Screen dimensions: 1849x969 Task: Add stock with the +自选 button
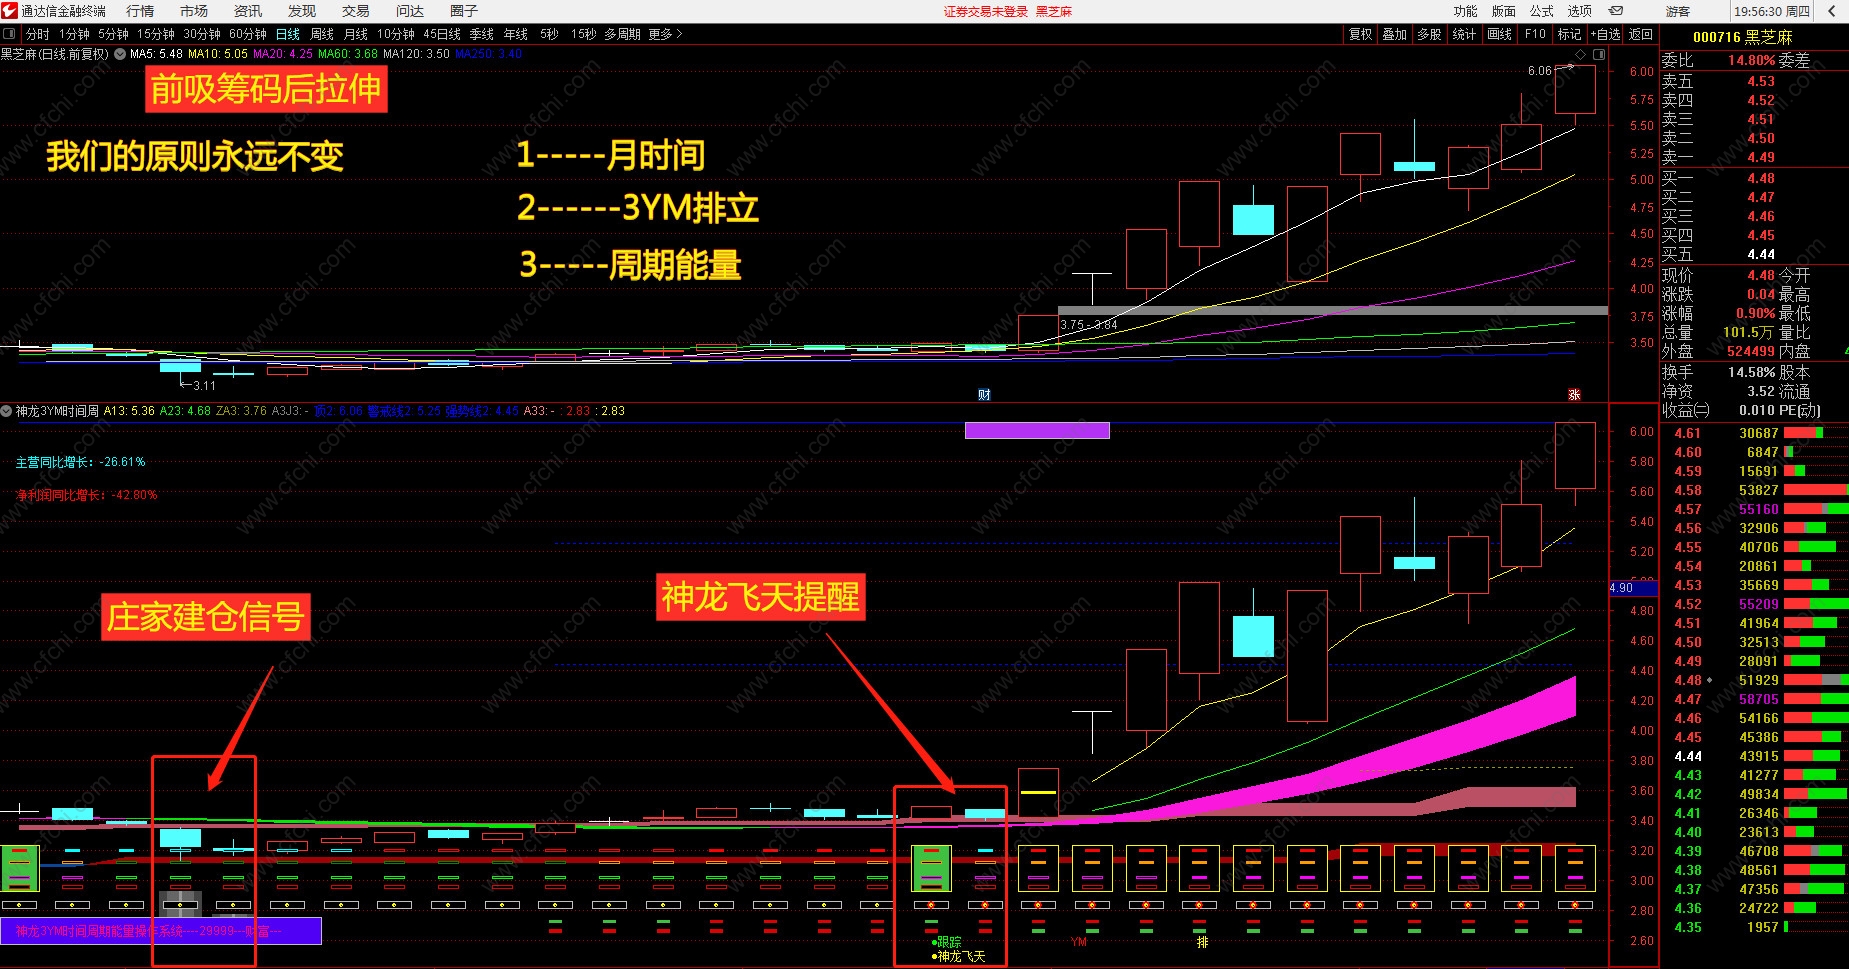click(1606, 34)
